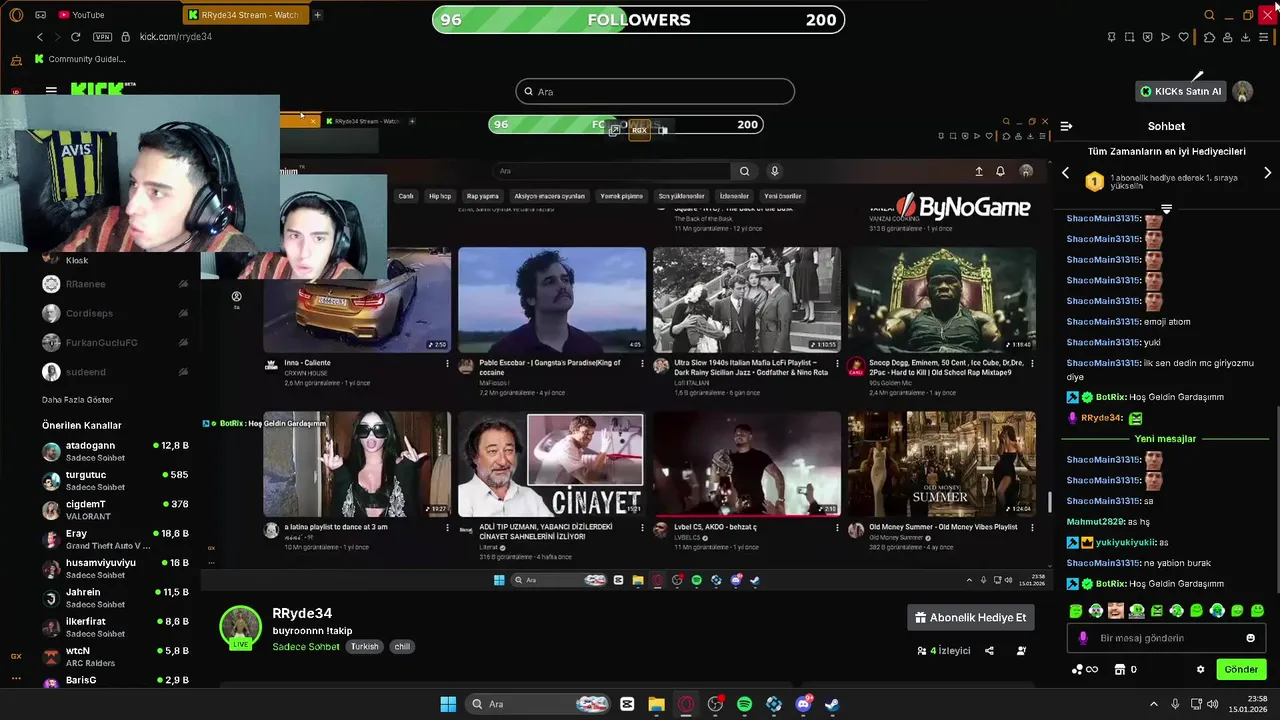This screenshot has height=720, width=1280.
Task: Click the Turkish language tag
Action: tap(365, 647)
